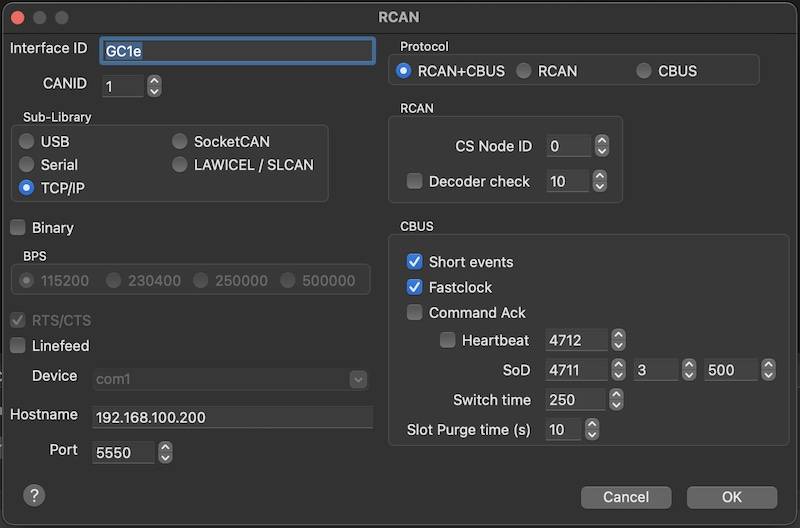Choose the CBUS protocol option
The image size is (800, 528).
pos(643,71)
